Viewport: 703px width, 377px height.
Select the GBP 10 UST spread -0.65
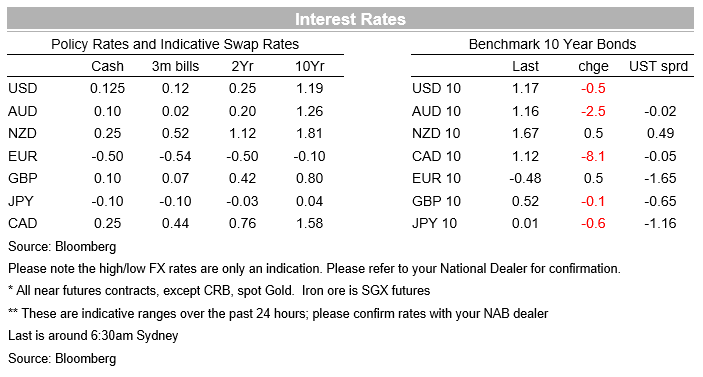point(660,201)
